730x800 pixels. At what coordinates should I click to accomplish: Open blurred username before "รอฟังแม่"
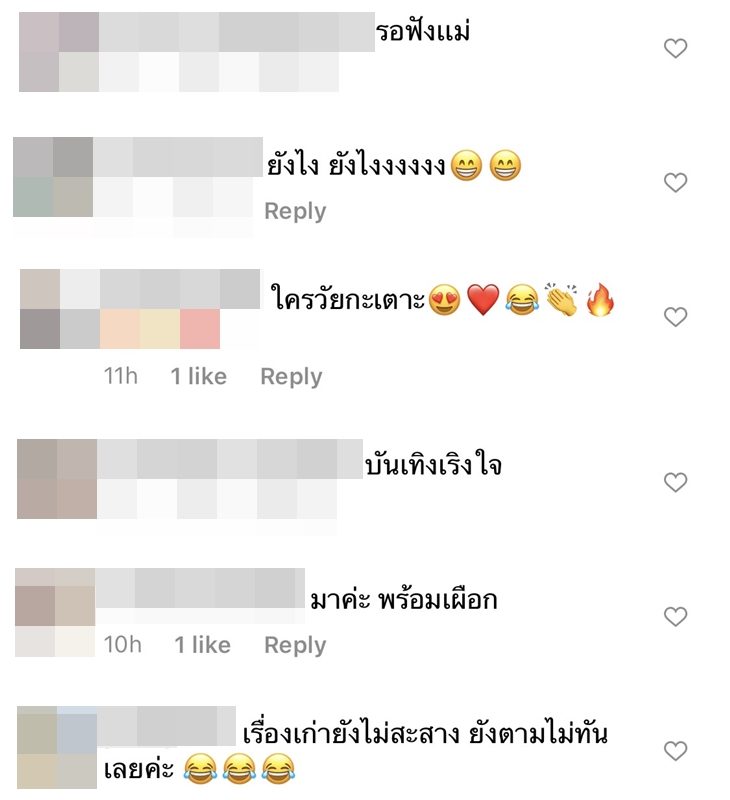pyautogui.click(x=237, y=32)
